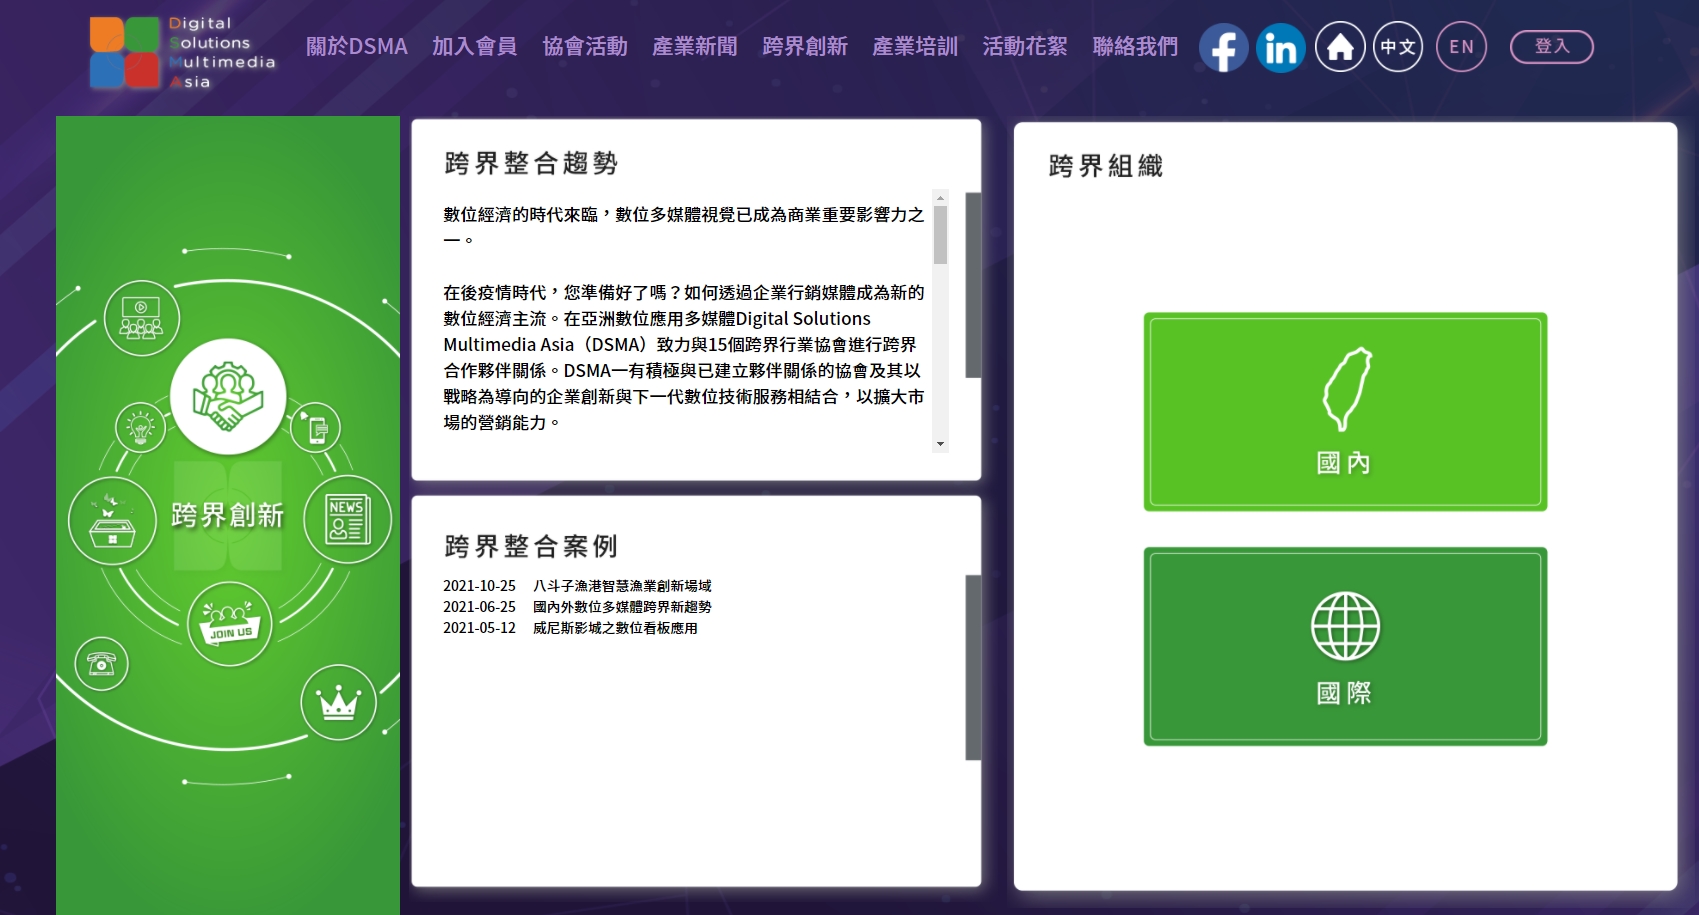Open the 八斗子漁港智慧漁業創新場域 case link
The width and height of the screenshot is (1699, 915).
click(621, 586)
